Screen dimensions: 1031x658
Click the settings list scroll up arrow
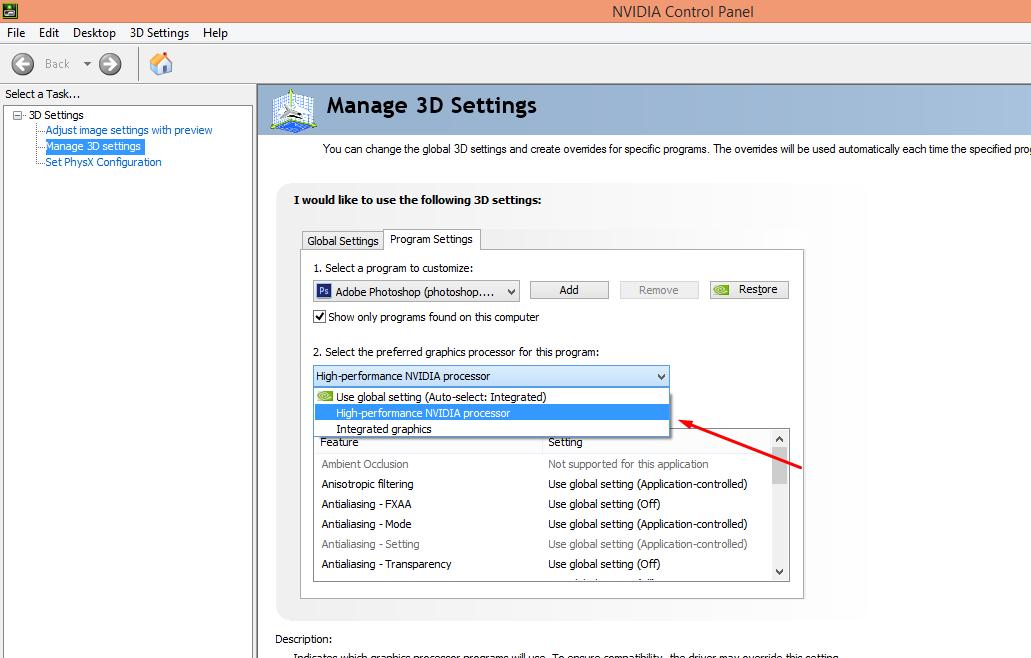(779, 439)
